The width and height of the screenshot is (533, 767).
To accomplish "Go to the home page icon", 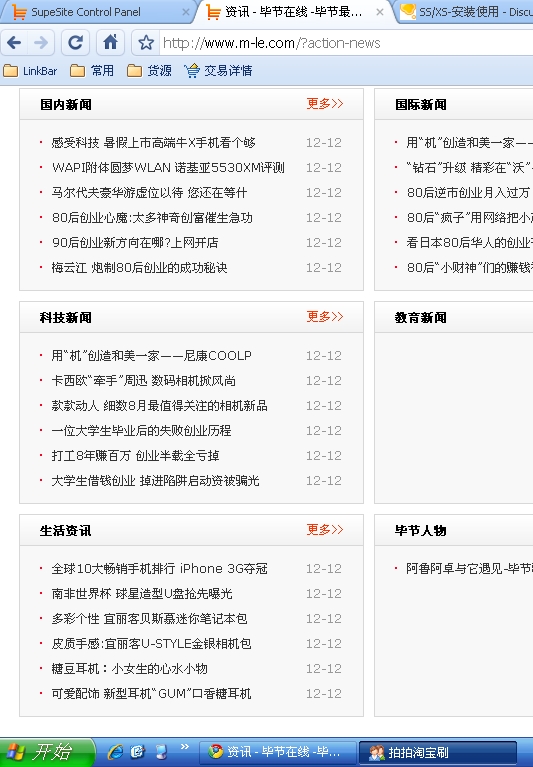I will [111, 43].
